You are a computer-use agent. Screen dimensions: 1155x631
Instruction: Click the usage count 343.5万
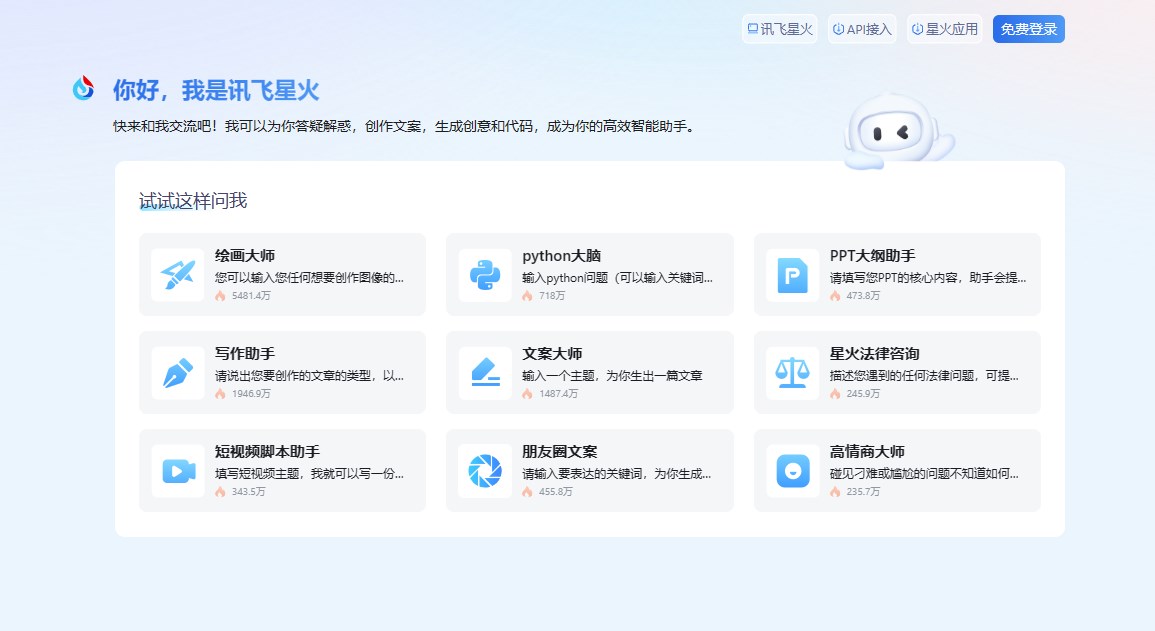(x=248, y=492)
